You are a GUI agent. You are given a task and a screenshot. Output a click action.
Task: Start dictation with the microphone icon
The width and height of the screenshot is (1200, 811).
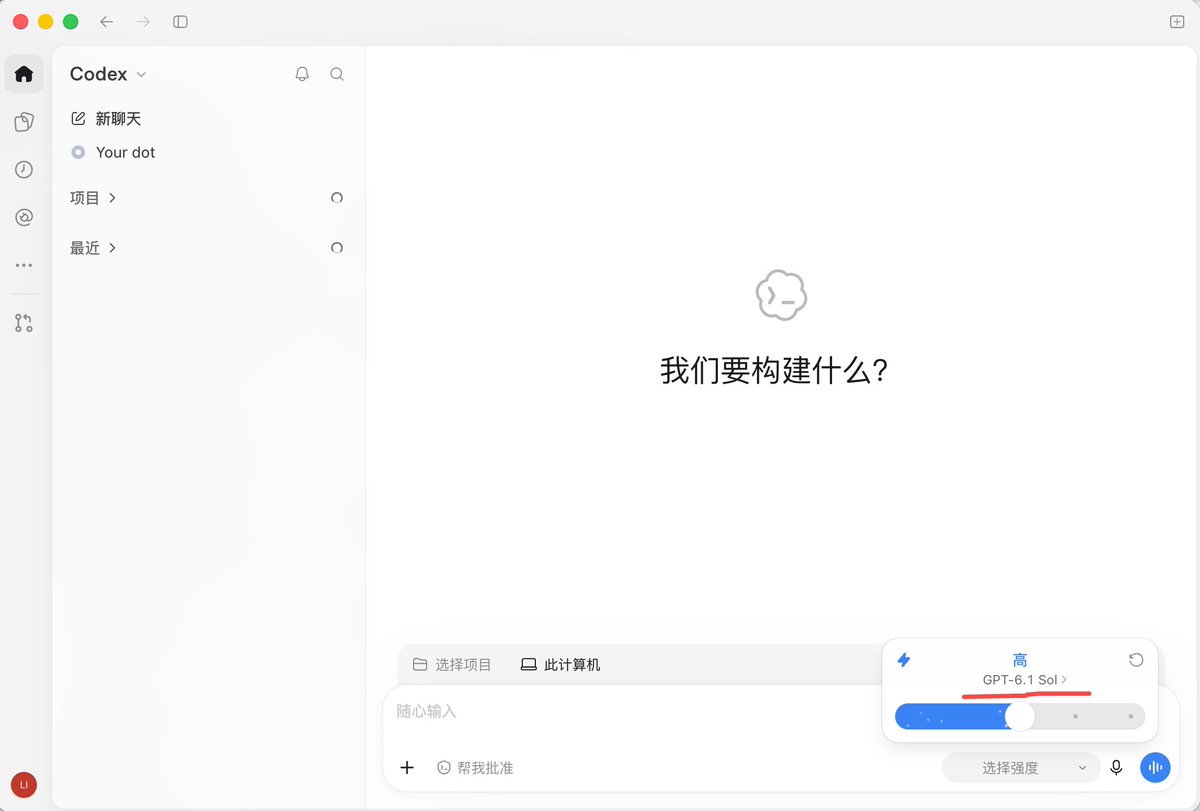click(1116, 768)
